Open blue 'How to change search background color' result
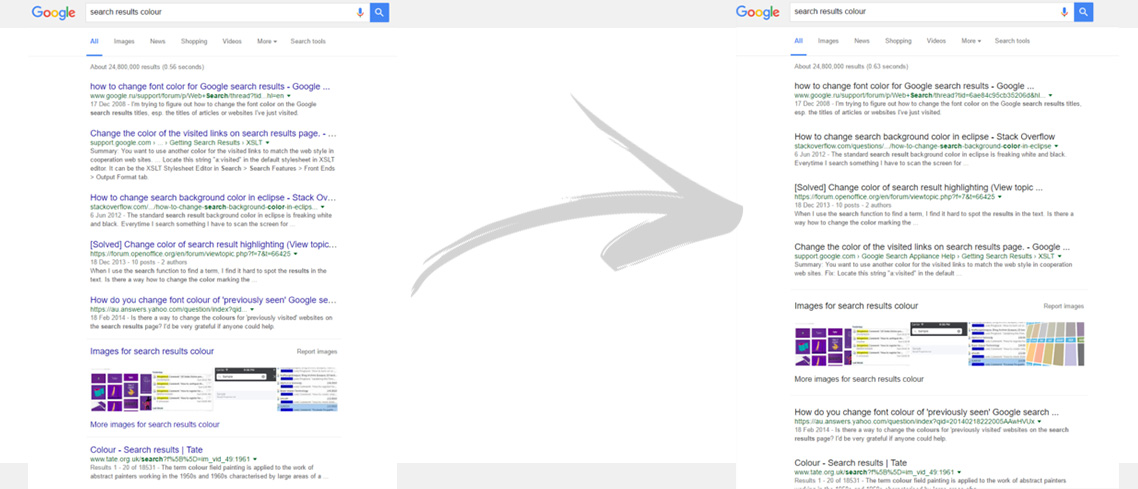Screen dimensions: 1138x489 point(213,197)
